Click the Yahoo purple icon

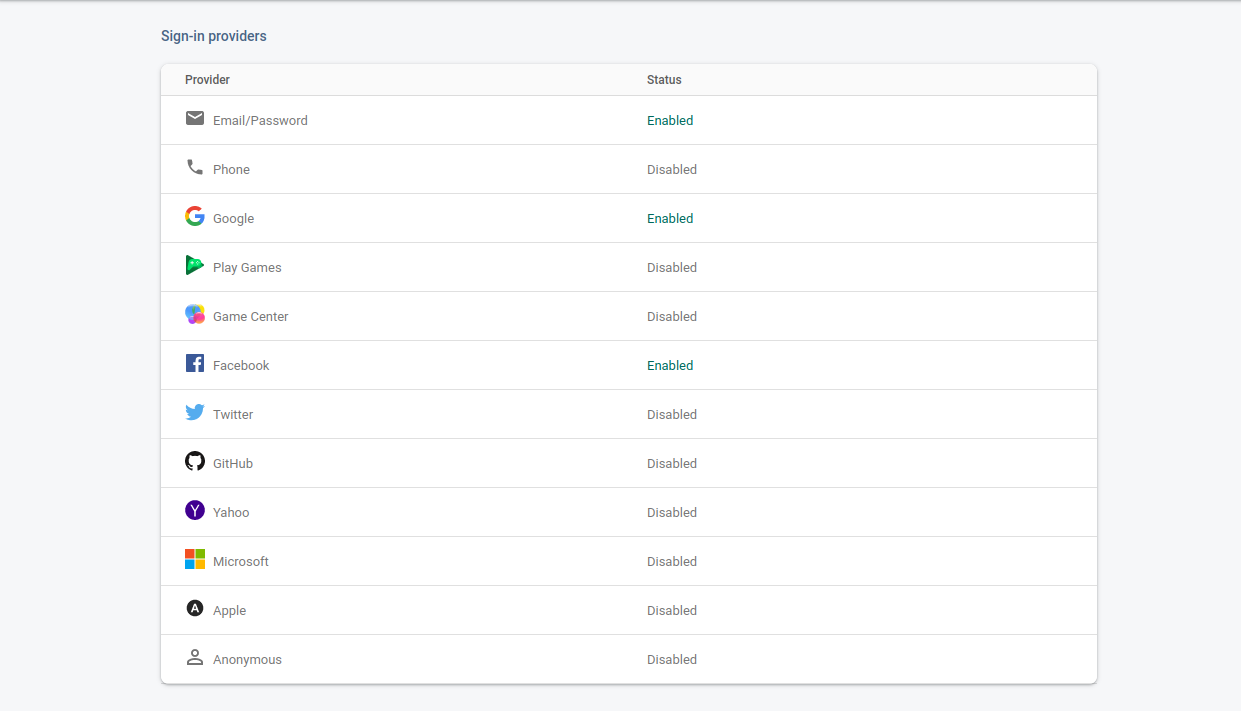tap(195, 510)
